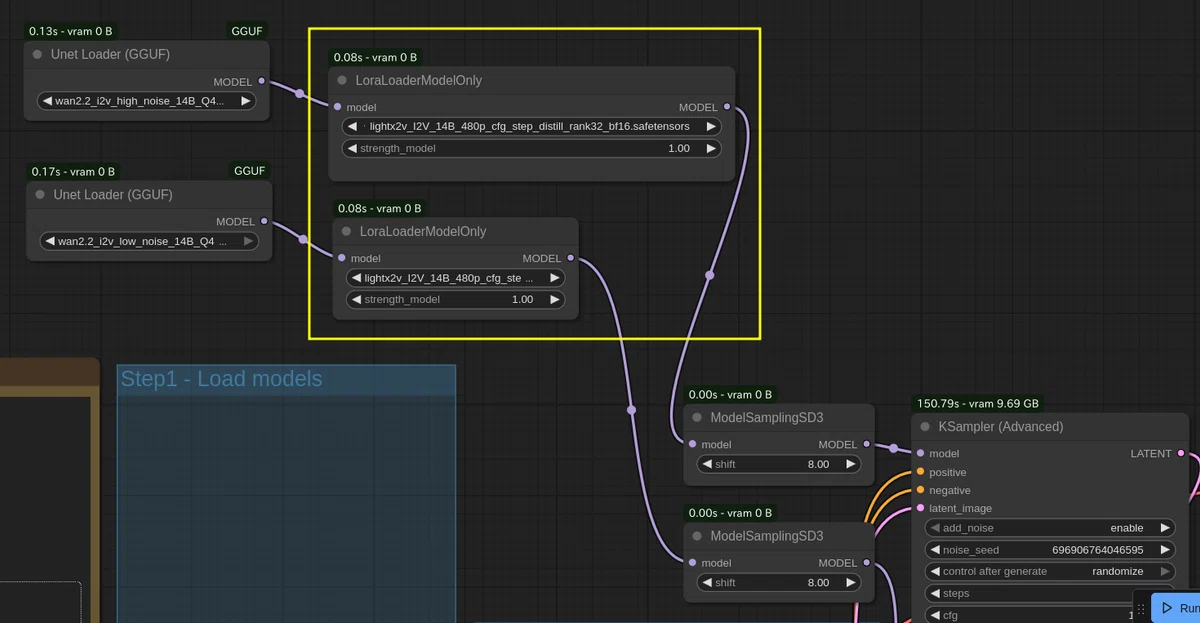
Task: Increase strength_model in lower LoraLoaderModelOnly
Action: click(555, 299)
